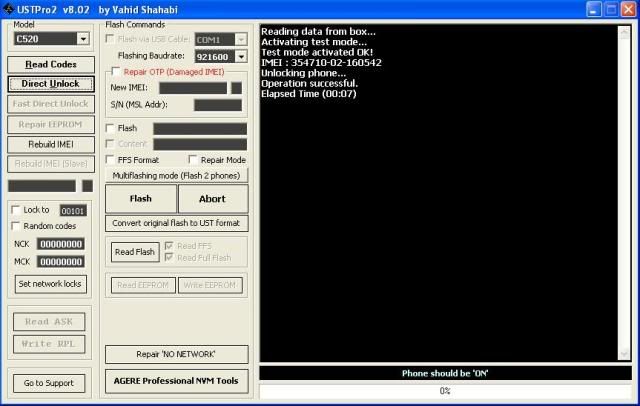
Task: Click the "Reading data from box..." log line
Action: coord(318,31)
